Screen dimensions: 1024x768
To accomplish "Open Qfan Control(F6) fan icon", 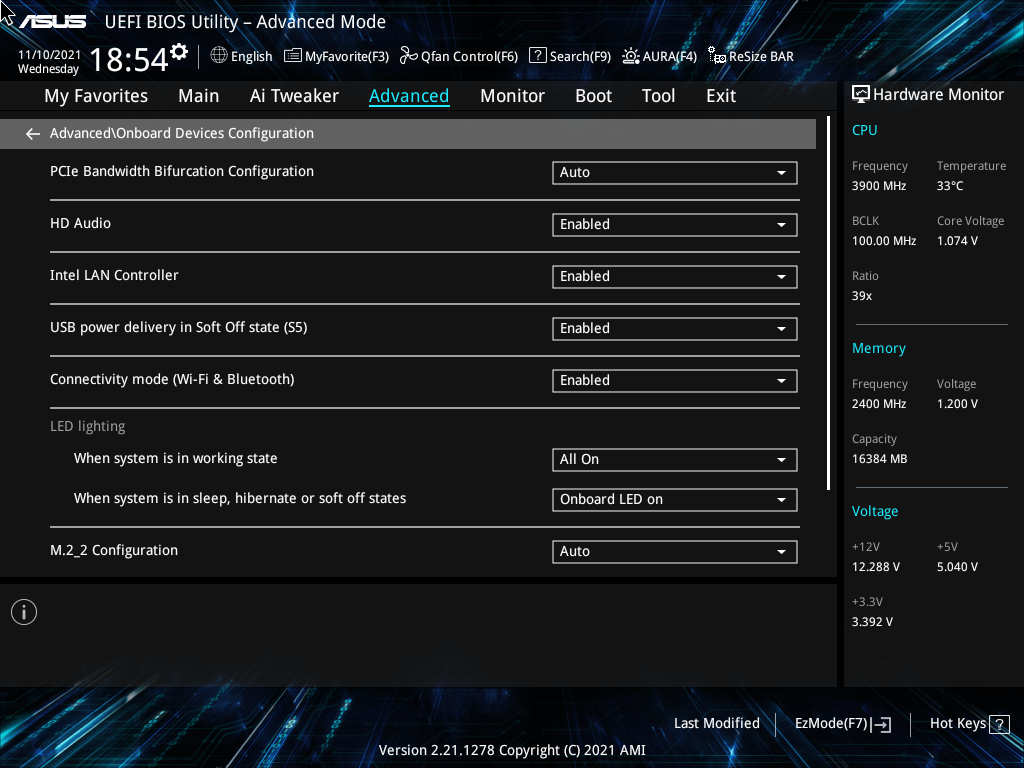I will 409,56.
